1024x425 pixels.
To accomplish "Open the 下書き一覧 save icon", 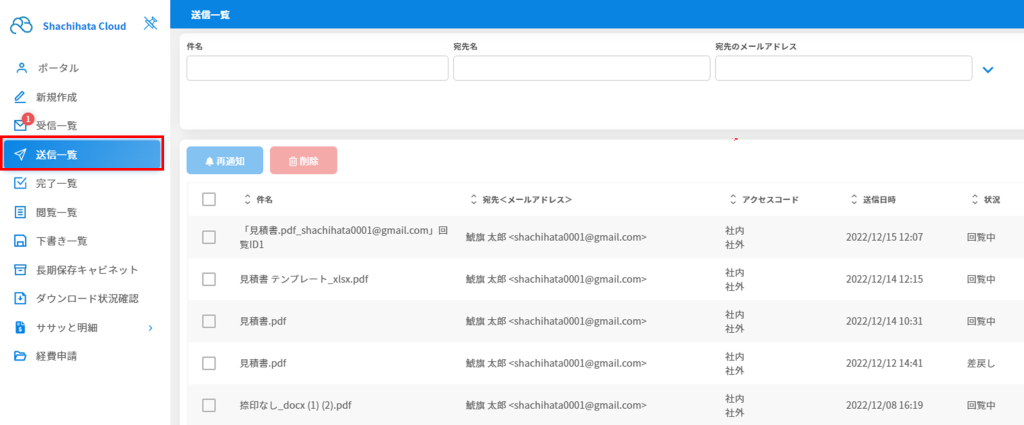I will (20, 241).
